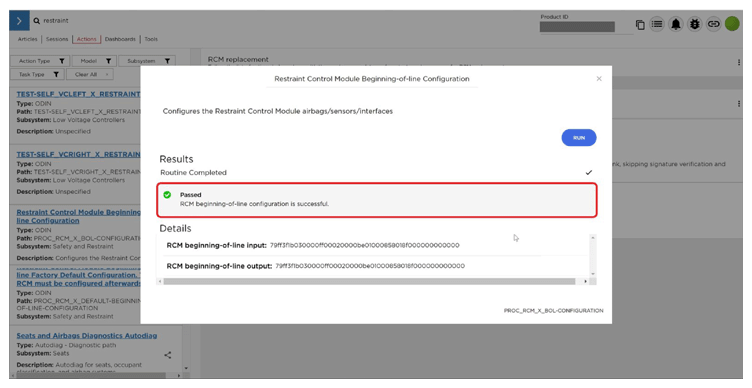The height and width of the screenshot is (388, 752).
Task: Open the list view icon in header
Action: [657, 24]
